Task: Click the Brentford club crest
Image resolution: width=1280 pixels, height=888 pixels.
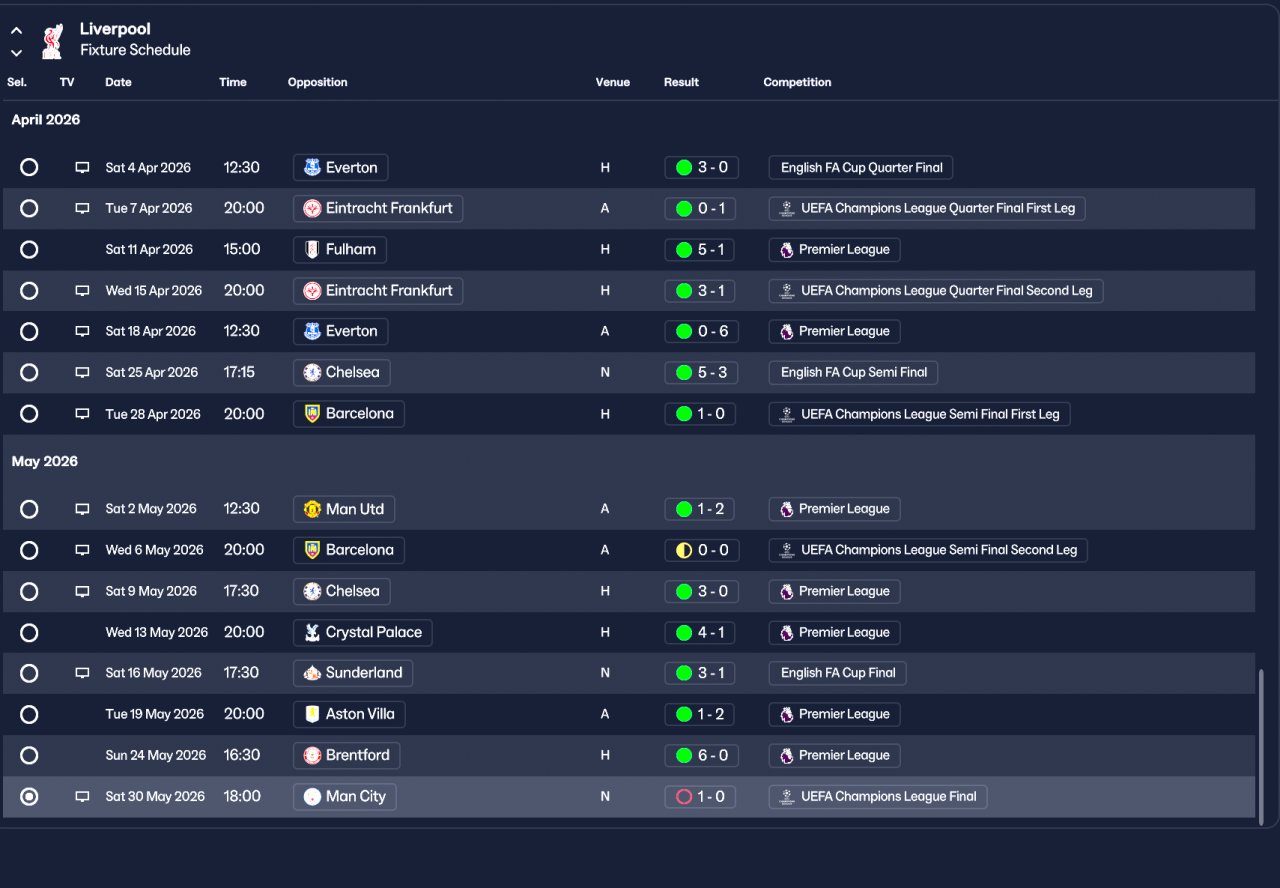Action: click(x=312, y=755)
